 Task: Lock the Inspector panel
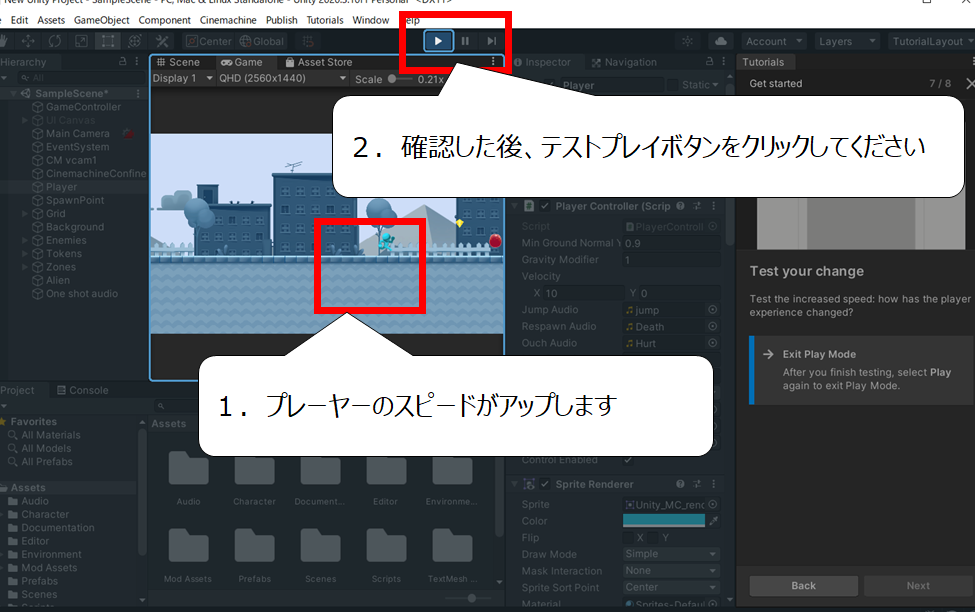pyautogui.click(x=709, y=62)
